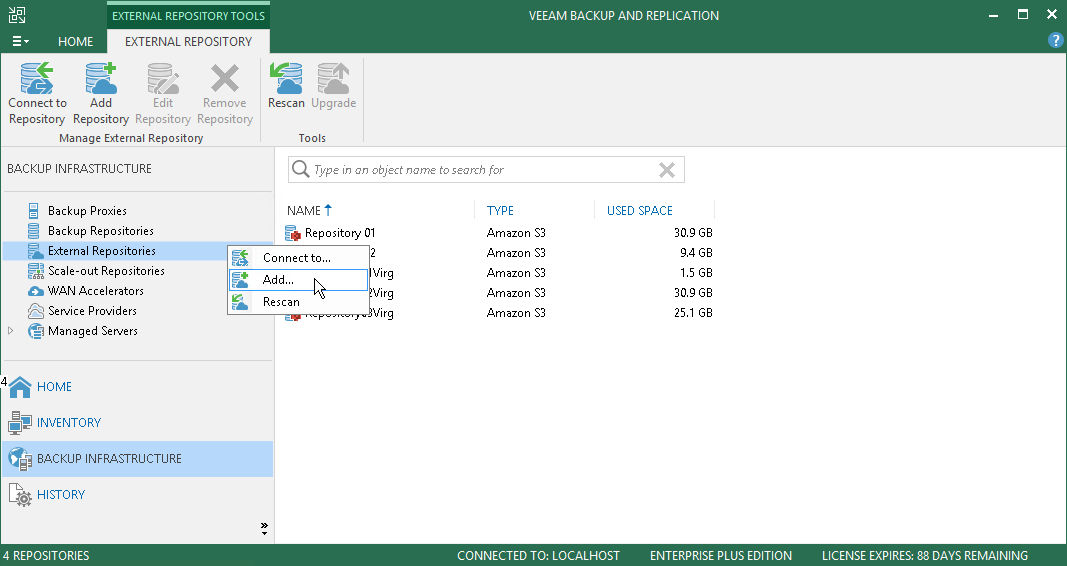Click the 1.5 GB used space value
This screenshot has width=1067, height=566.
click(696, 273)
